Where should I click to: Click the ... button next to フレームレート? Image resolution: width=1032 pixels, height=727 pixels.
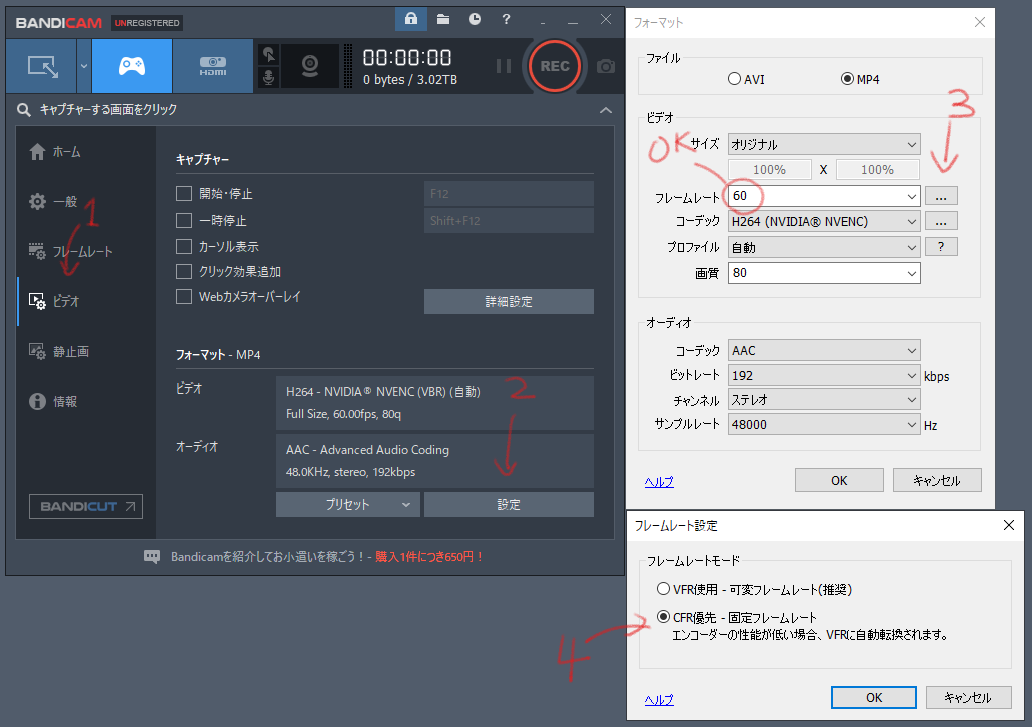941,196
